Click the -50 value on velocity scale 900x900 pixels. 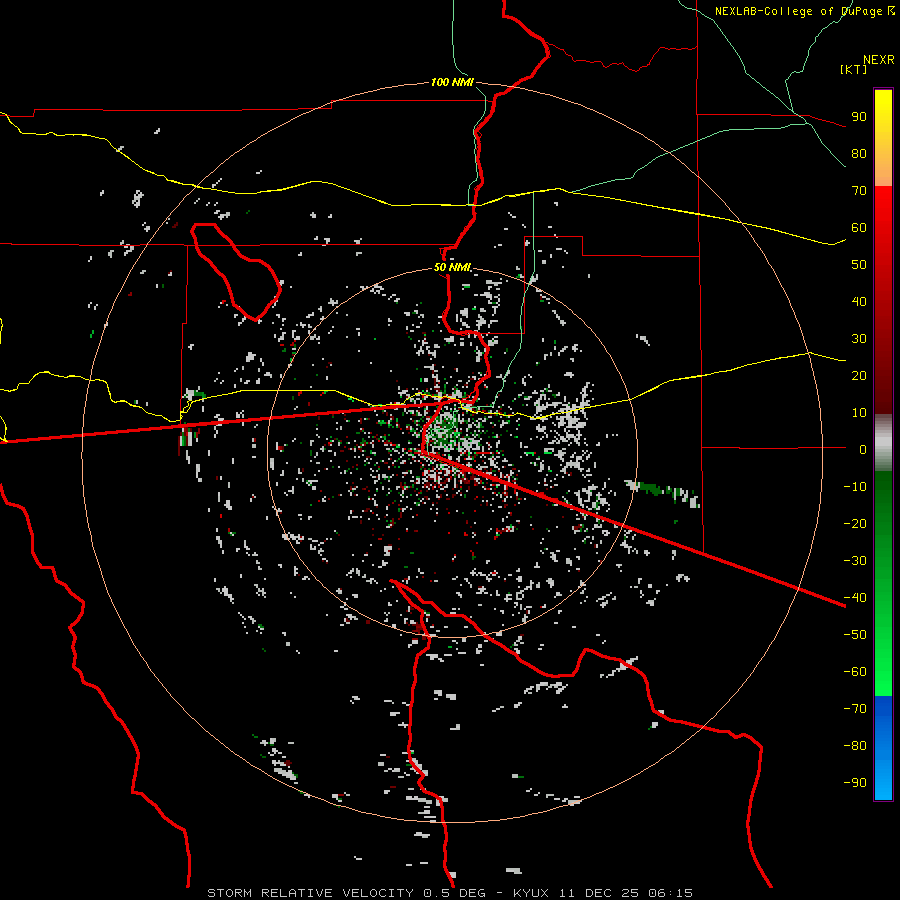(855, 635)
